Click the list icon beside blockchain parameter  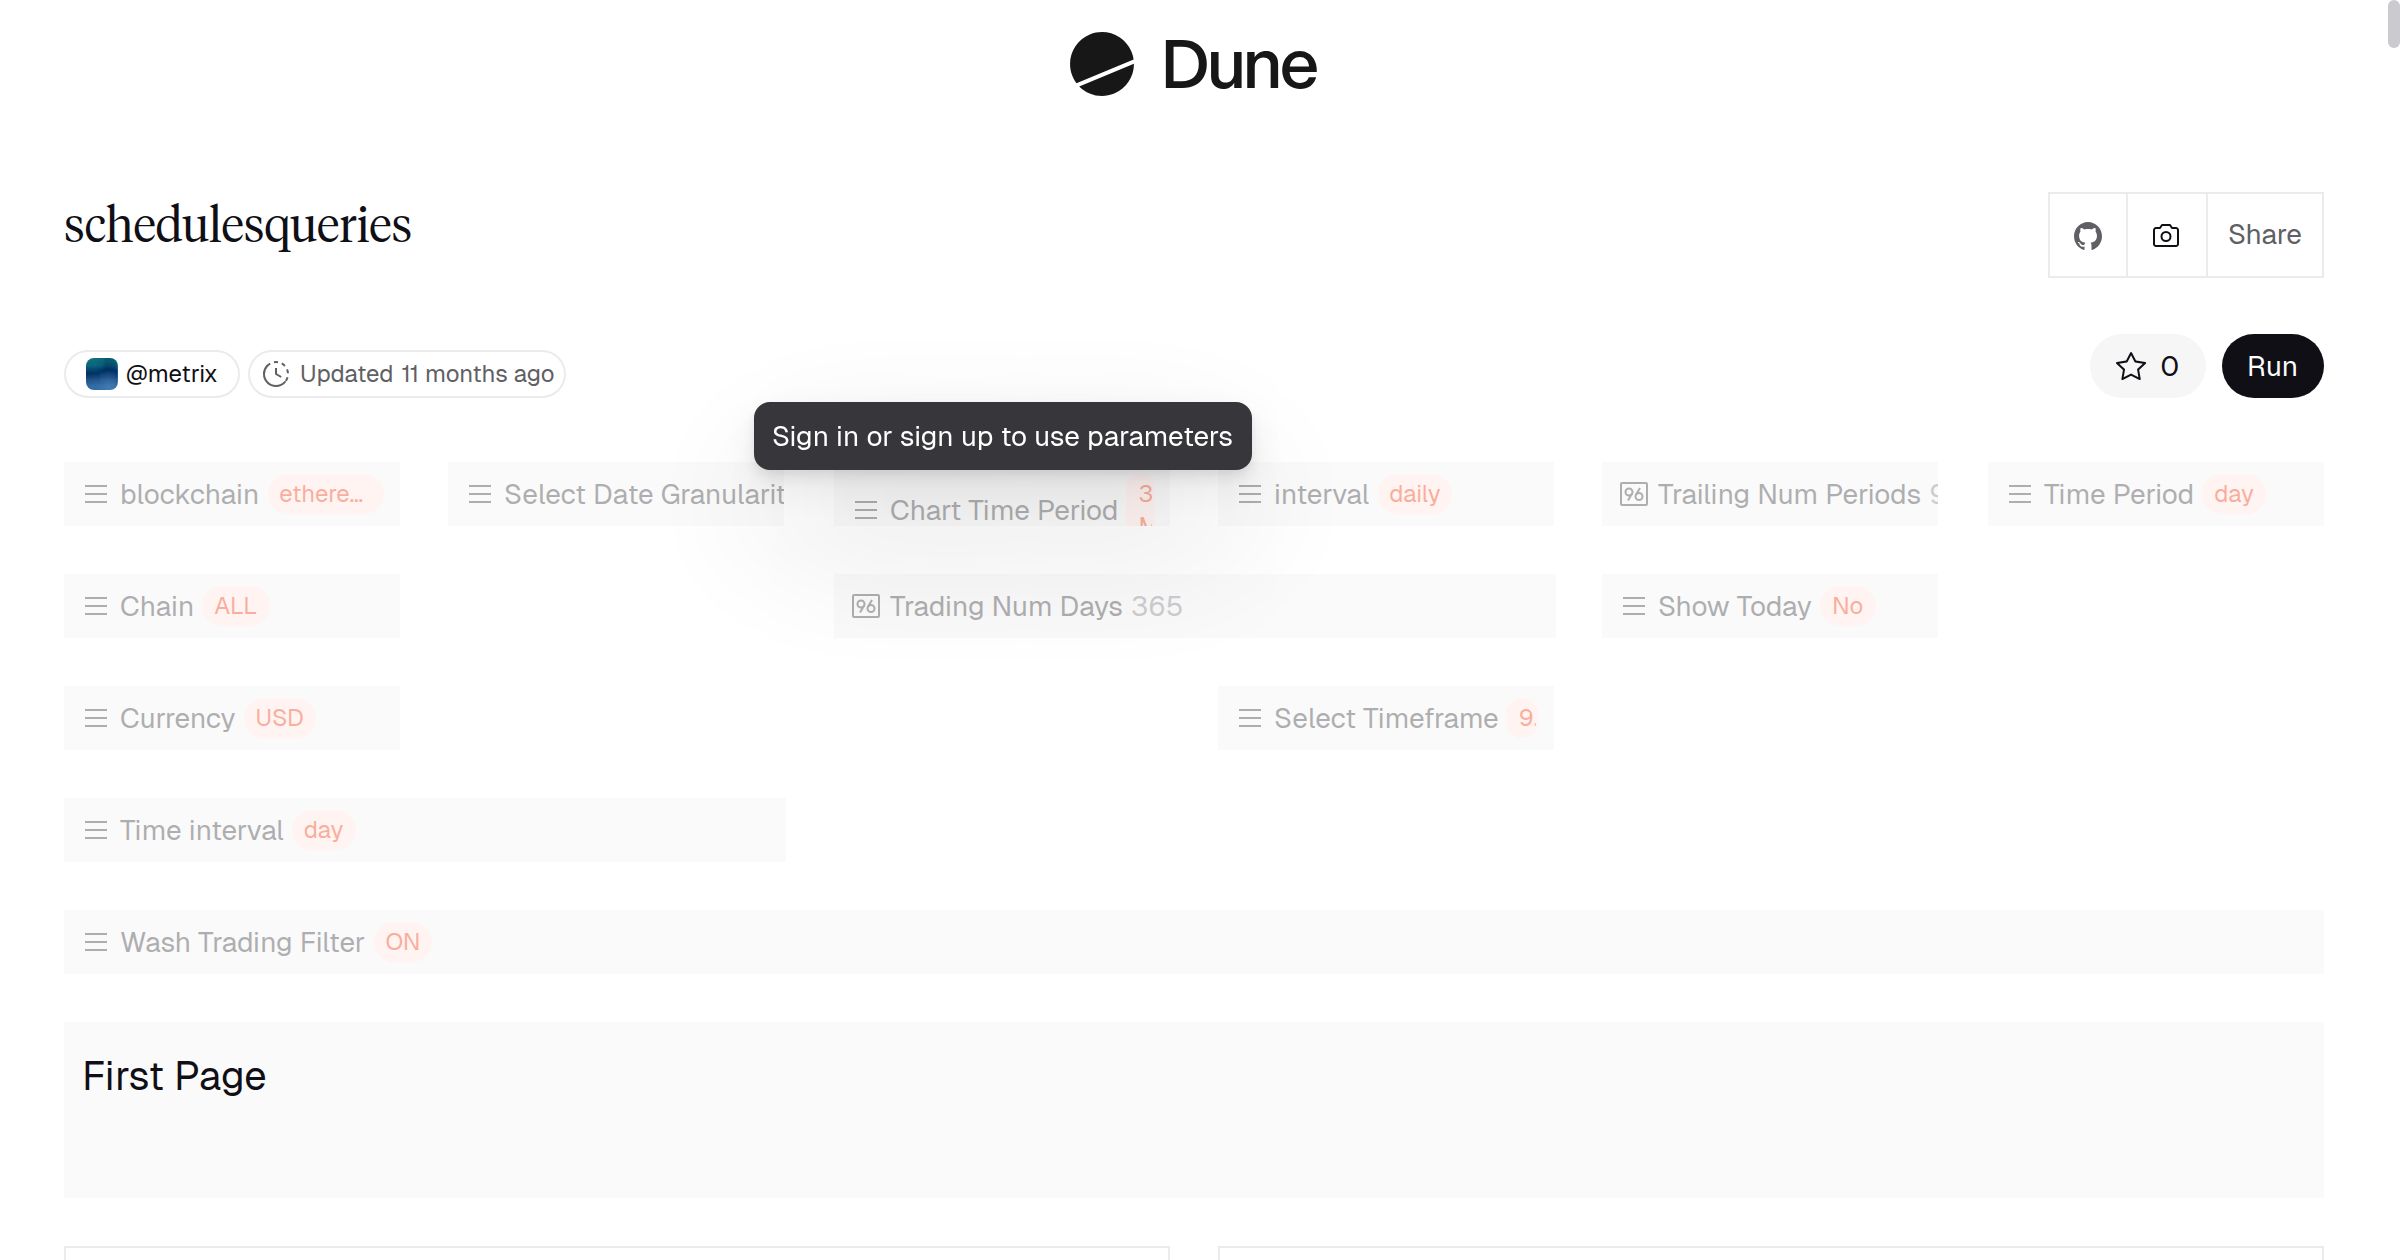tap(96, 494)
